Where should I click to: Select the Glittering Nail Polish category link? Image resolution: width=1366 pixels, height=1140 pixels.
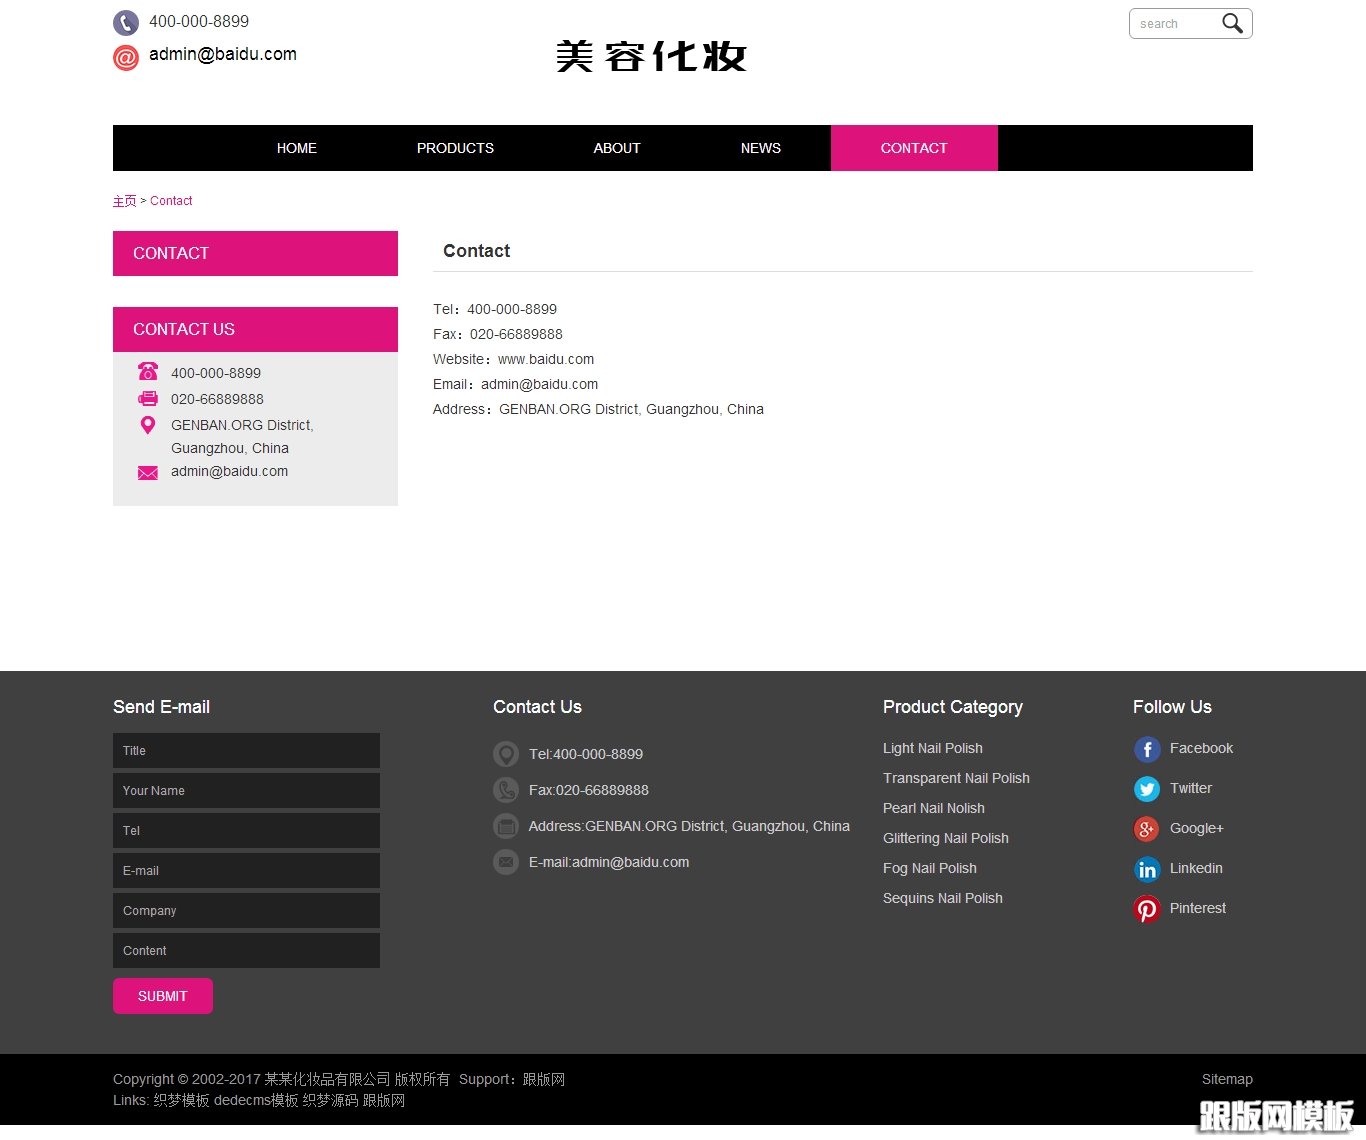[945, 838]
